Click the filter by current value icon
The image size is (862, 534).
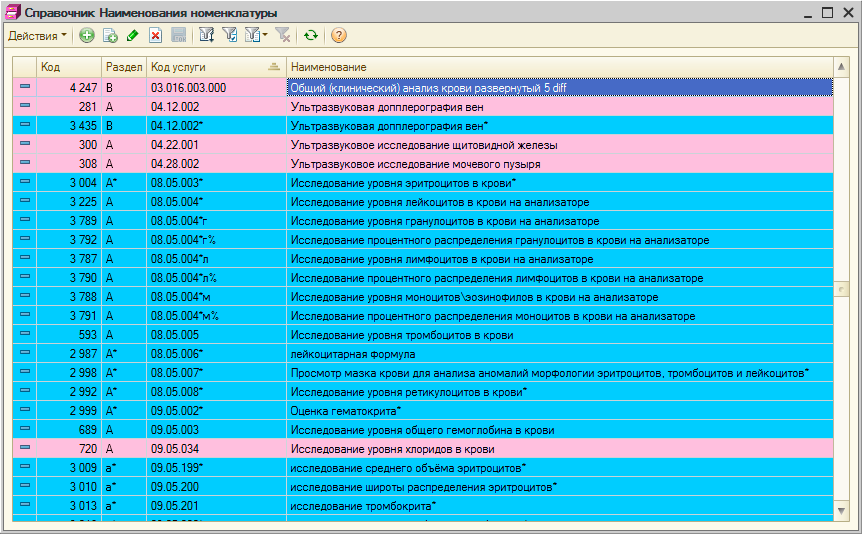pos(230,36)
